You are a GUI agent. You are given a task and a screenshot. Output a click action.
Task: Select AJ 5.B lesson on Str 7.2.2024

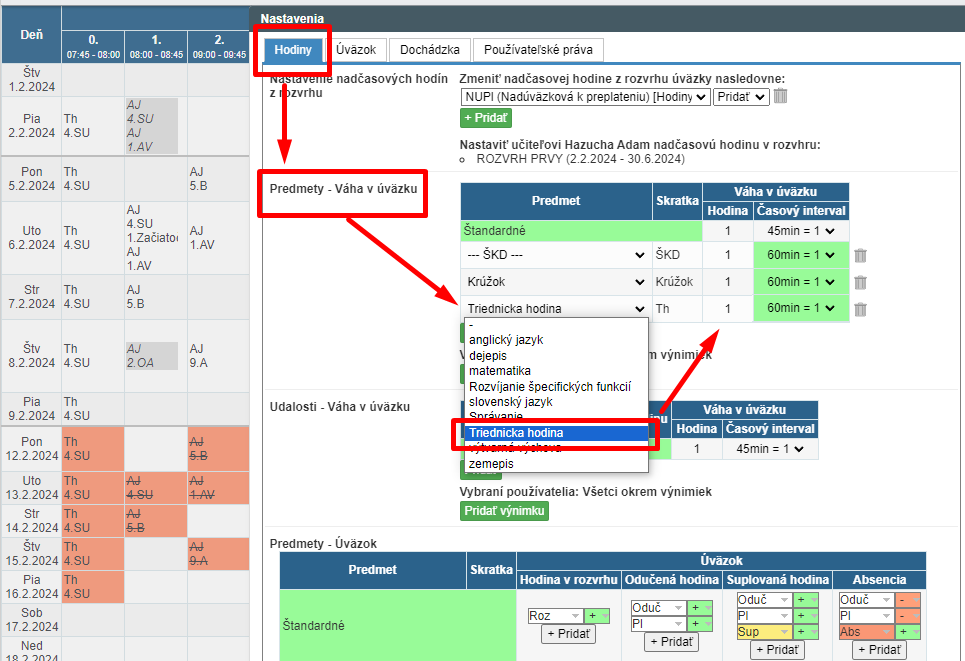(x=135, y=297)
